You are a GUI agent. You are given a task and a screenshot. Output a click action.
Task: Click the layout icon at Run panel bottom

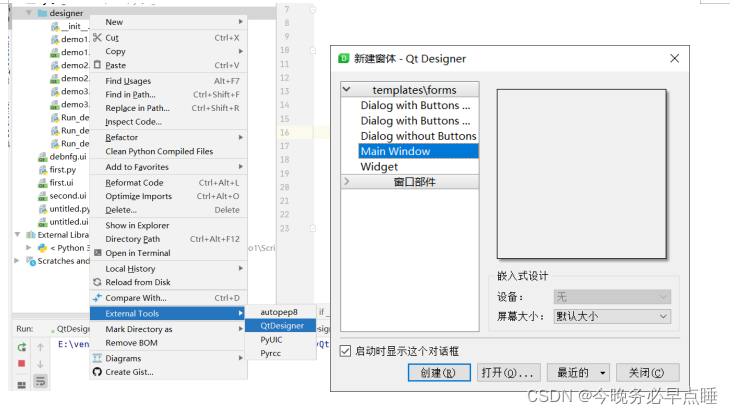22,385
